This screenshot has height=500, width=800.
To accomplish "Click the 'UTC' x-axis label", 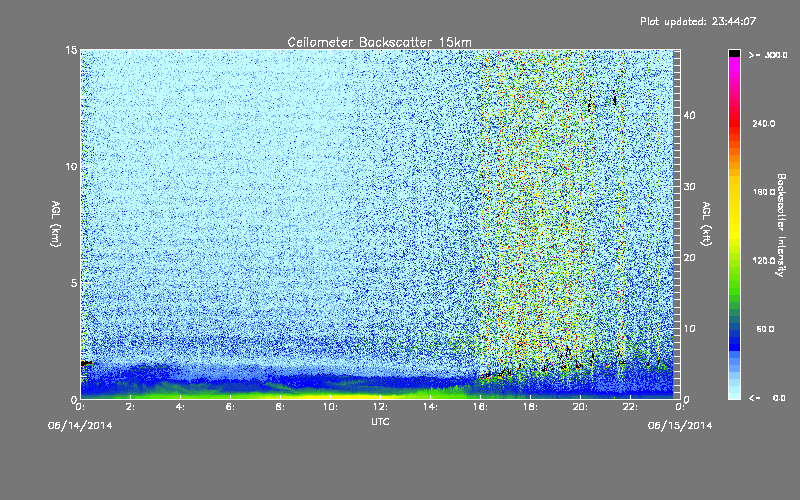I will (x=380, y=421).
